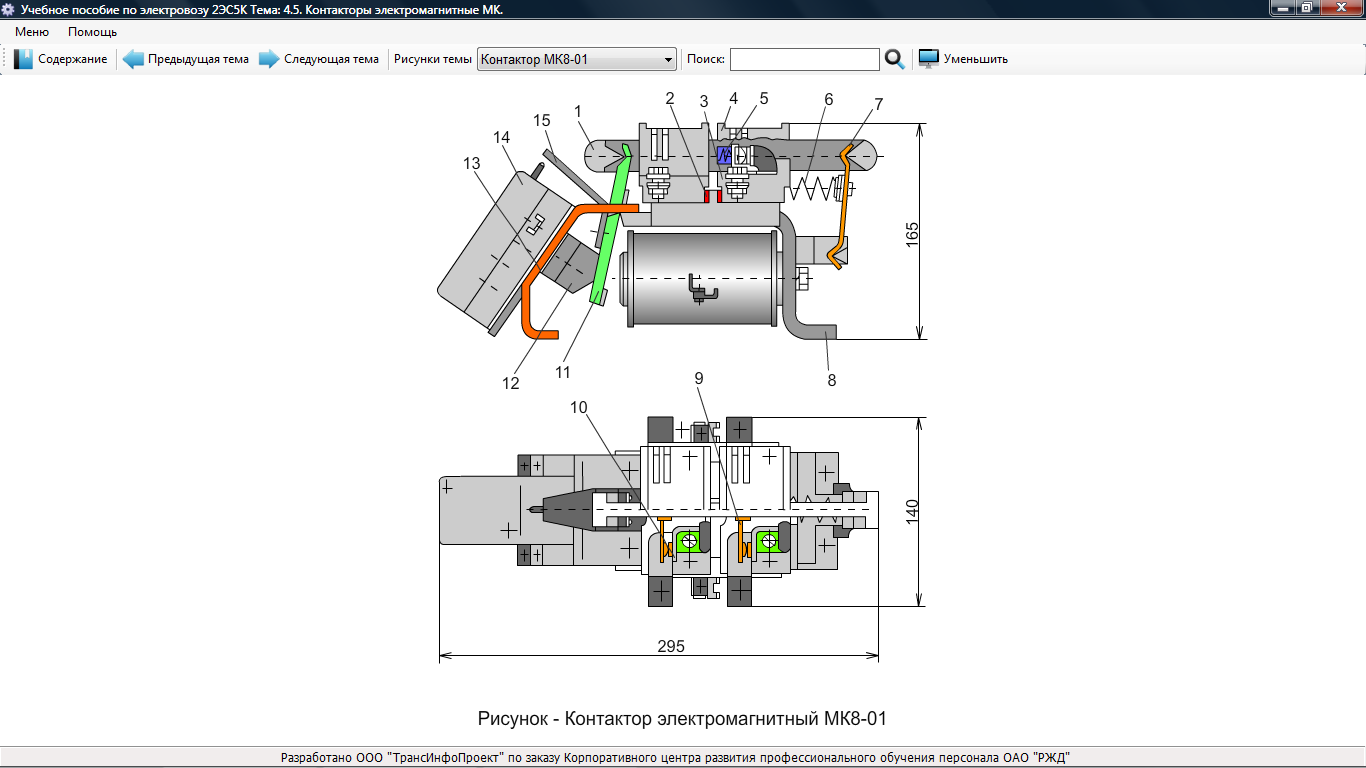Click callout number 14 on the diagram

click(x=501, y=136)
